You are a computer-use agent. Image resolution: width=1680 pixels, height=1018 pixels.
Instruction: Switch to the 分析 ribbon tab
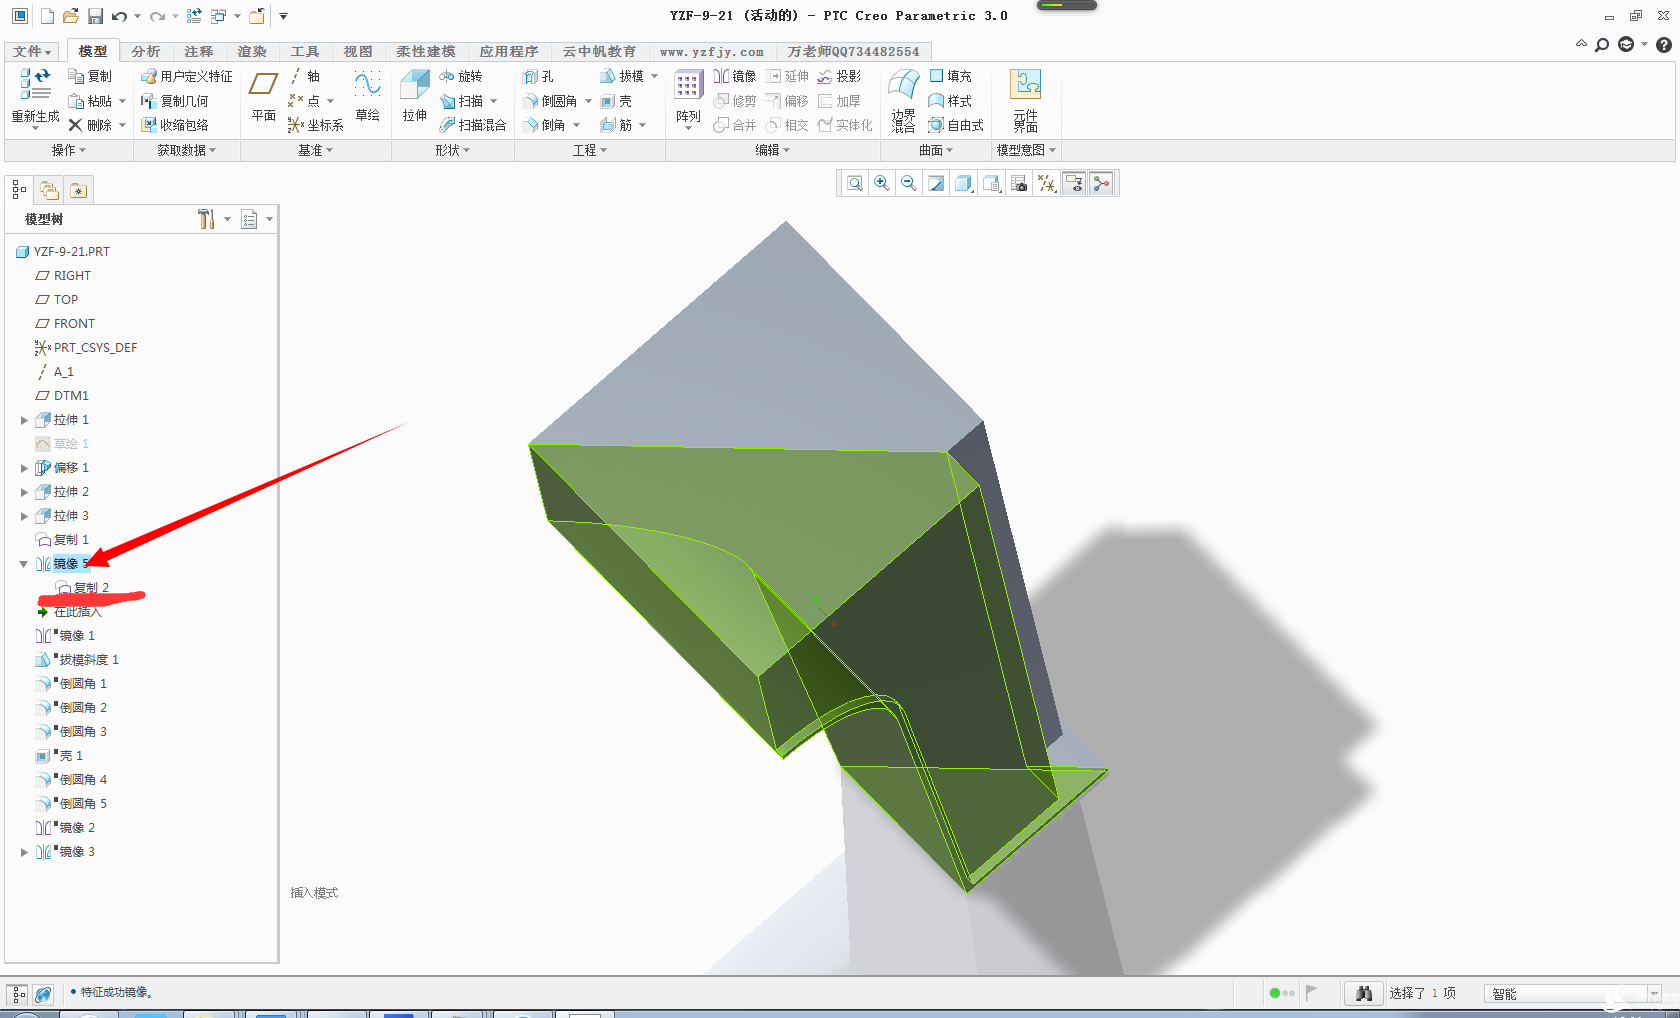click(x=145, y=51)
